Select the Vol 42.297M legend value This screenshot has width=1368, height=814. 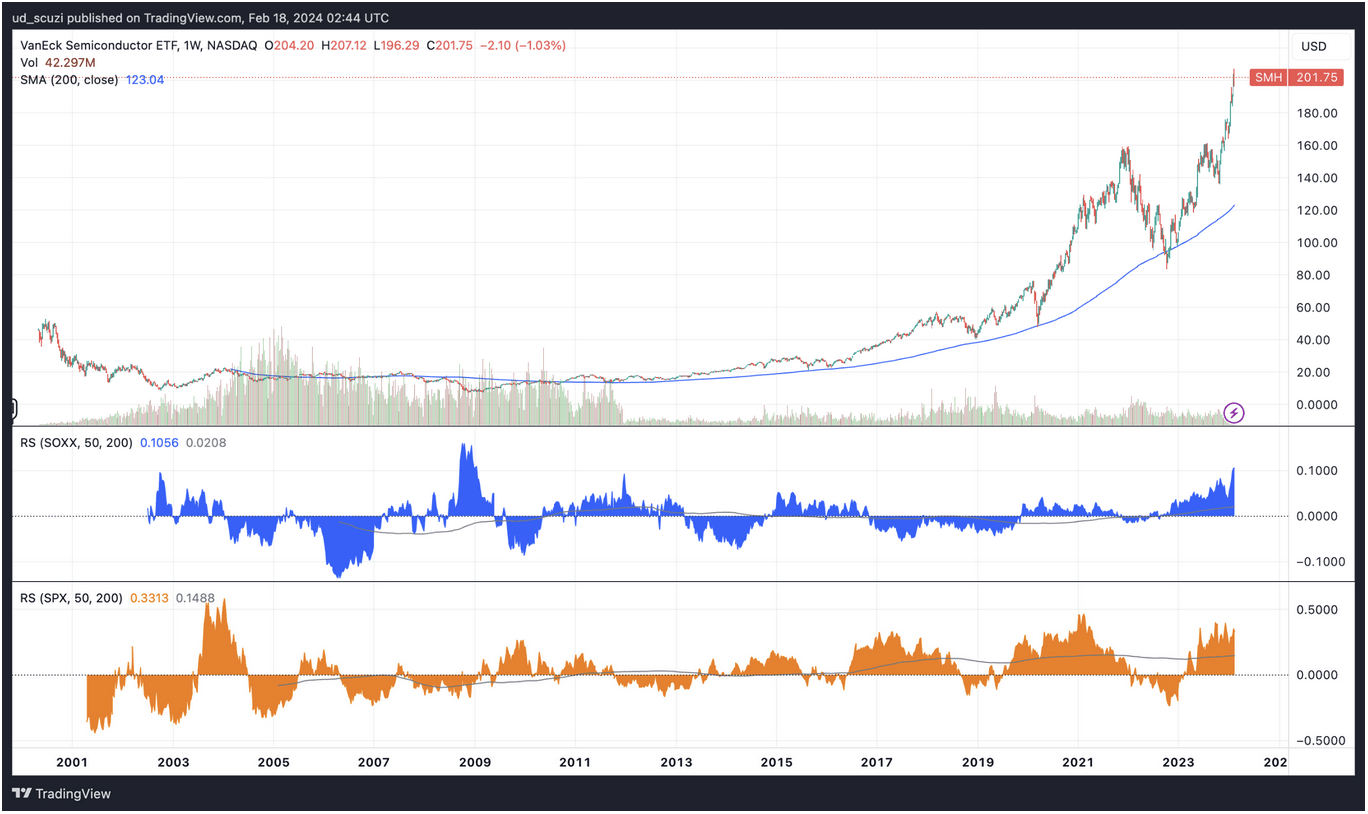[x=69, y=61]
